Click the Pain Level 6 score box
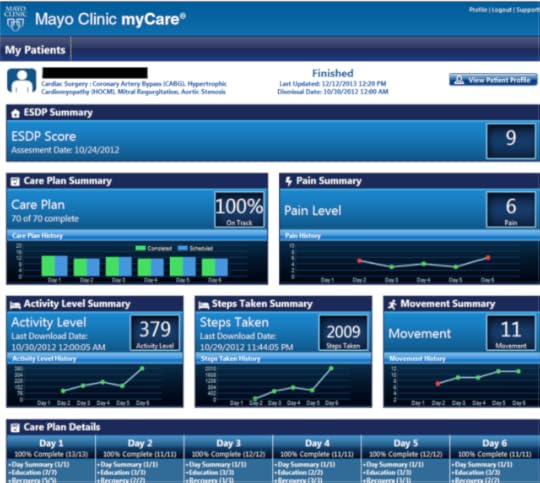This screenshot has height=483, width=540. click(511, 209)
